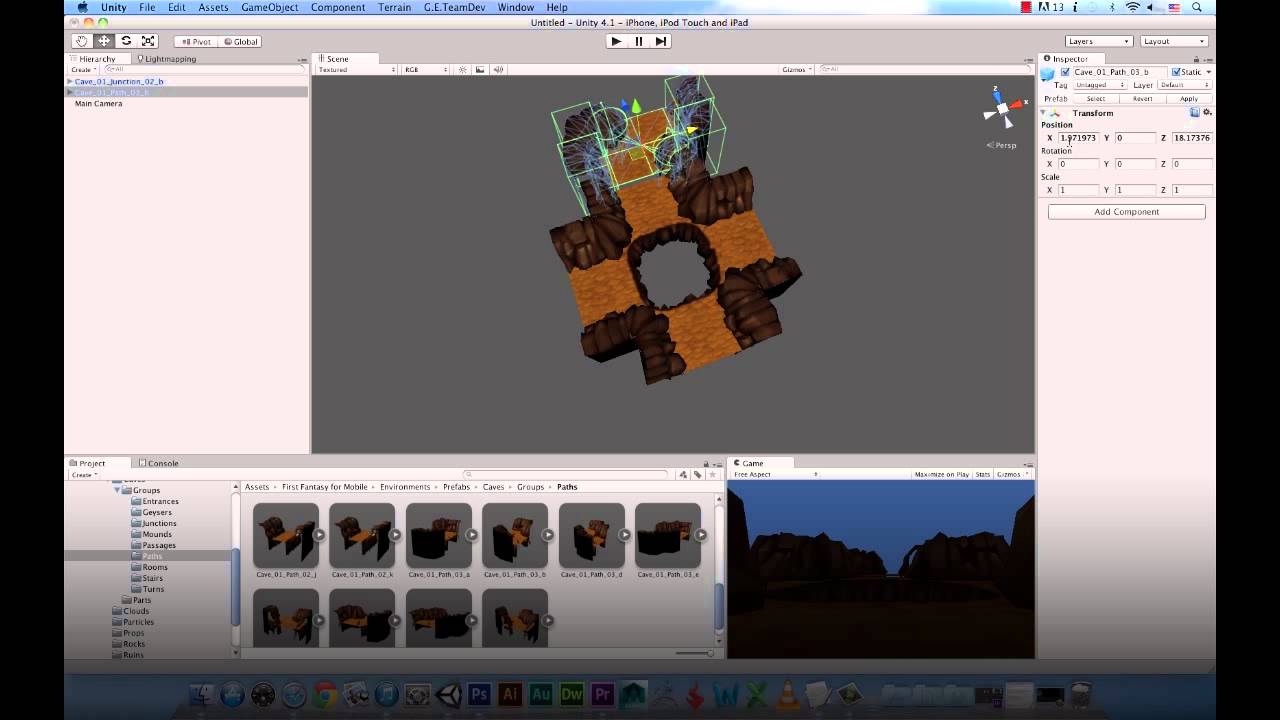Open Transform component gear settings
The image size is (1280, 720).
point(1207,113)
